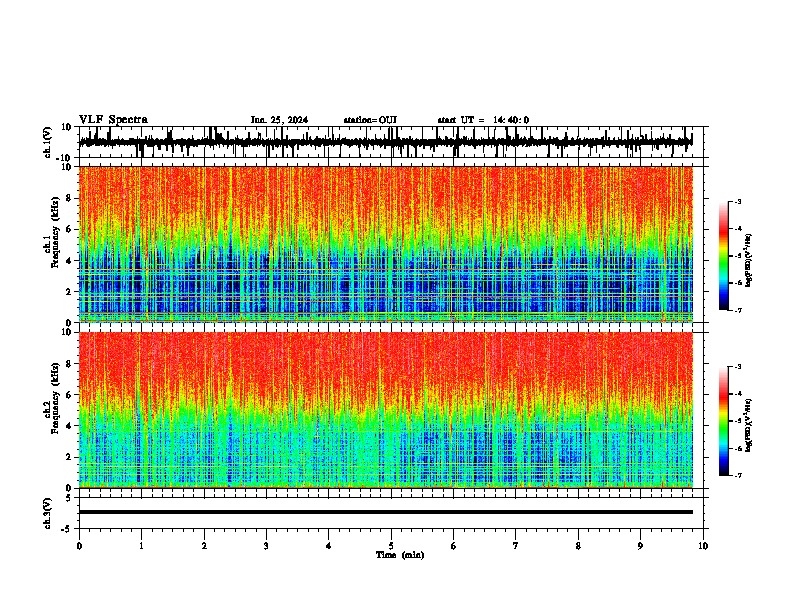Click the '8' kHz tick on ch.1 spectrogram
Screen dimensions: 792x612
69,198
